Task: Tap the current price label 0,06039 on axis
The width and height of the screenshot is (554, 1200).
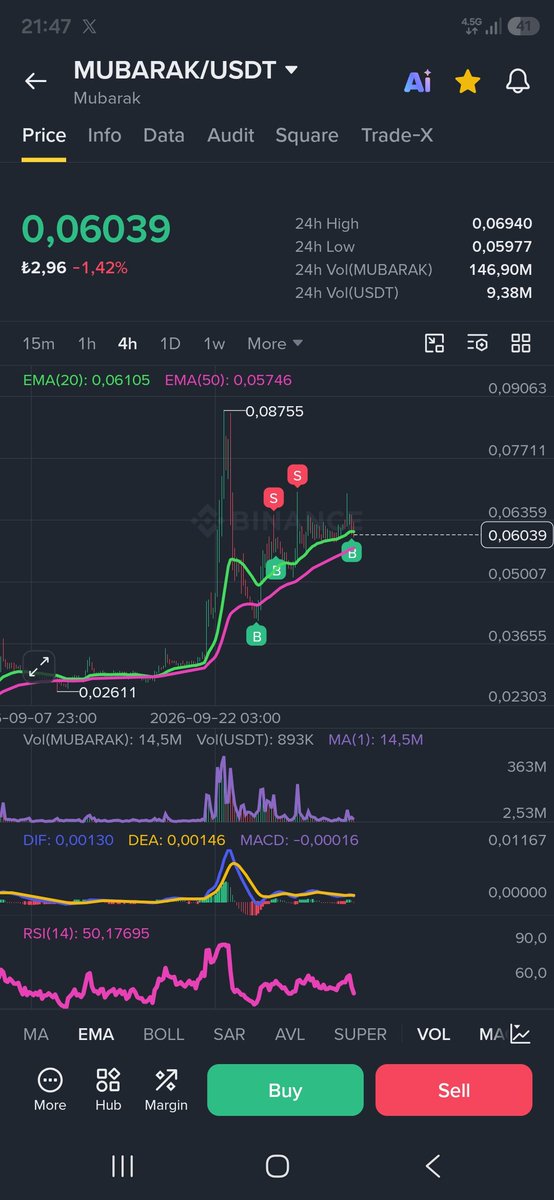Action: tap(516, 535)
